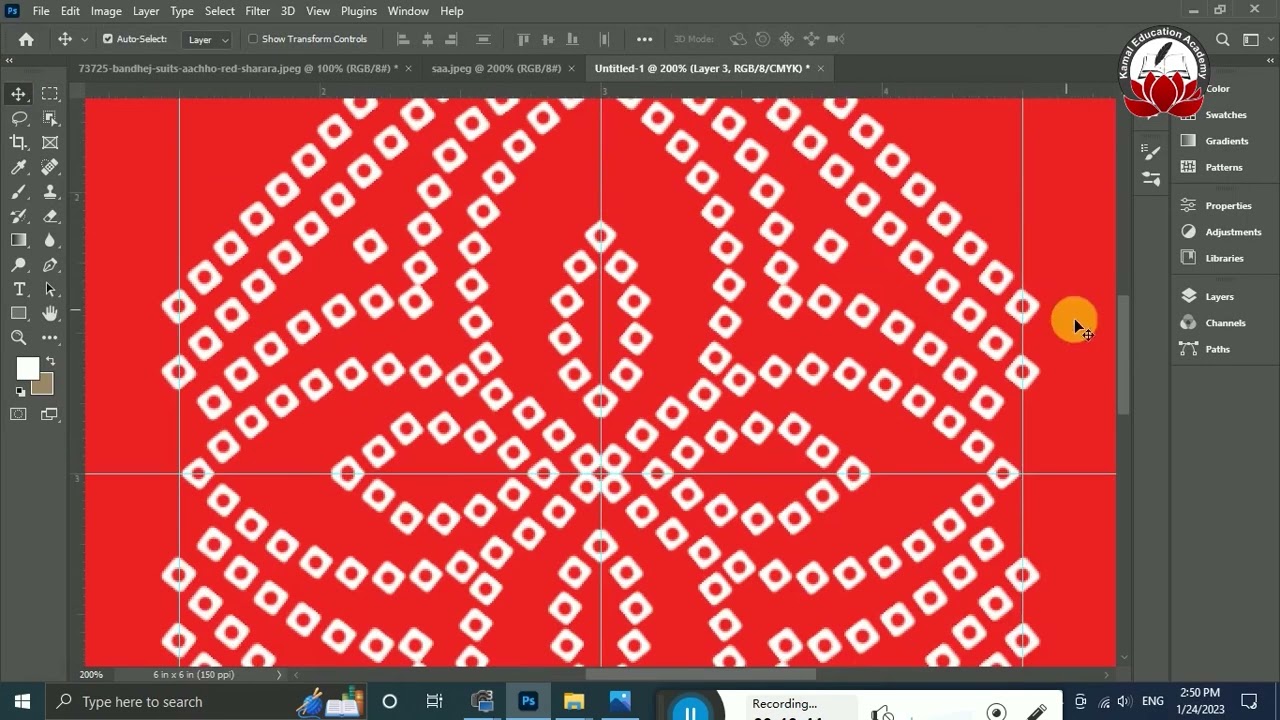
Task: Open the Auto-Select Layer dropdown
Action: coord(208,39)
